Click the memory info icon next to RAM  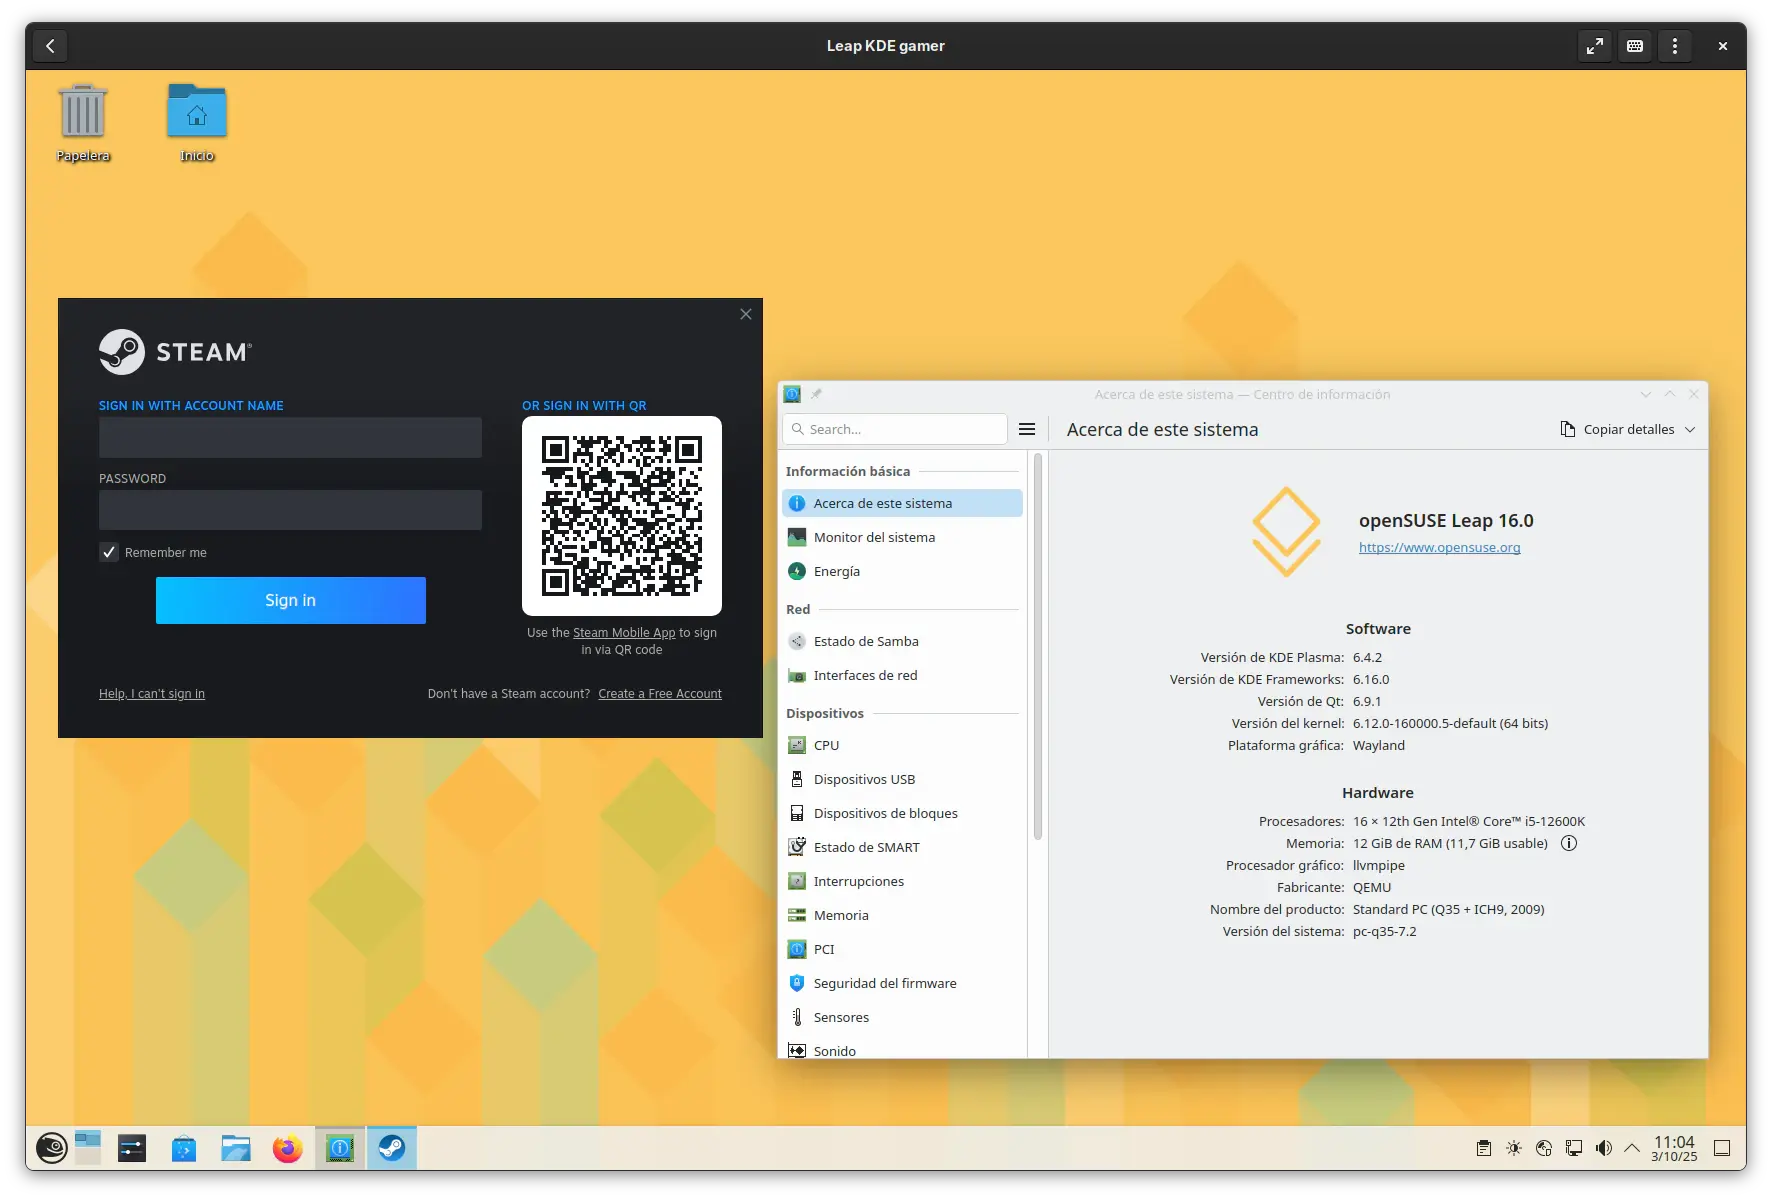click(1569, 843)
